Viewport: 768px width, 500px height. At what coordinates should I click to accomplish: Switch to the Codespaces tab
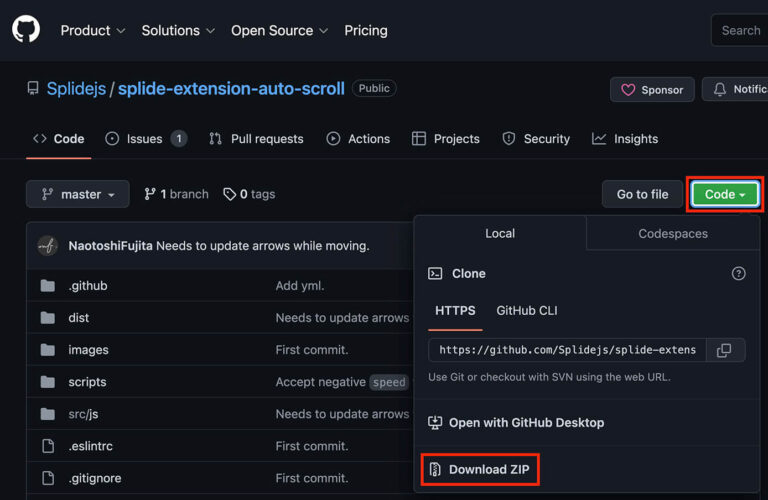[672, 234]
